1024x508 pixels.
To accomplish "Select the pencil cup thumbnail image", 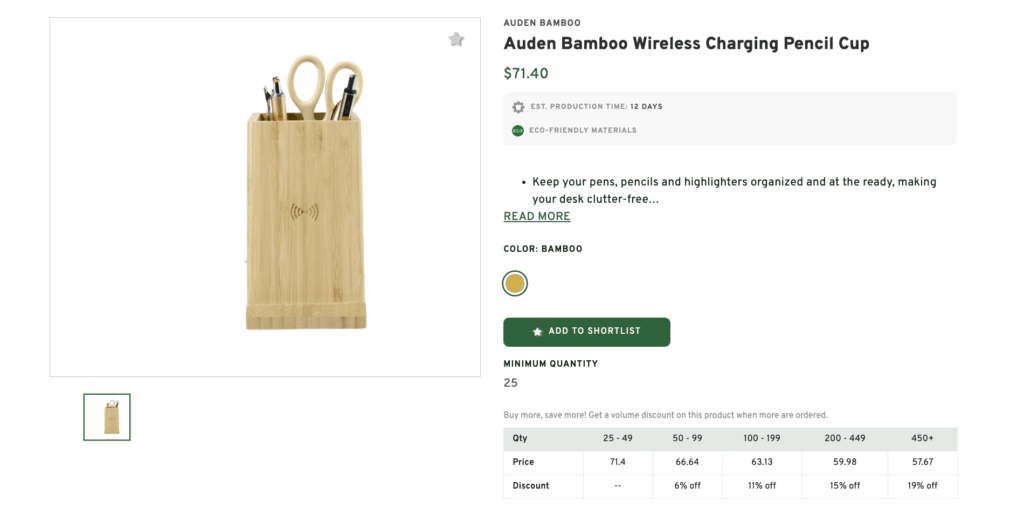I will (x=107, y=417).
